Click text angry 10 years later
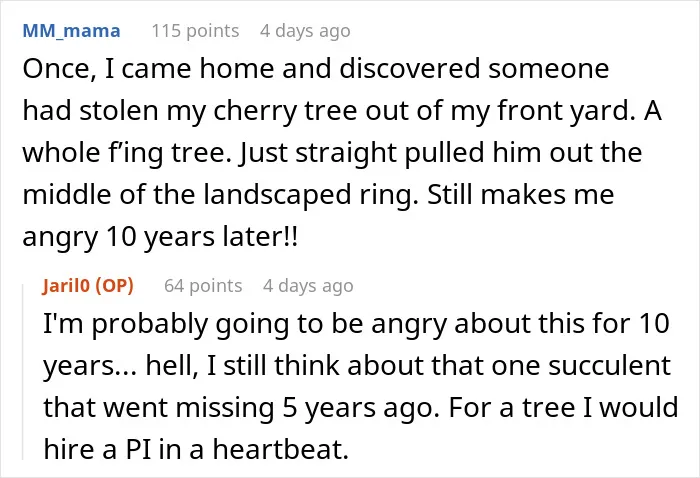 click(x=160, y=237)
